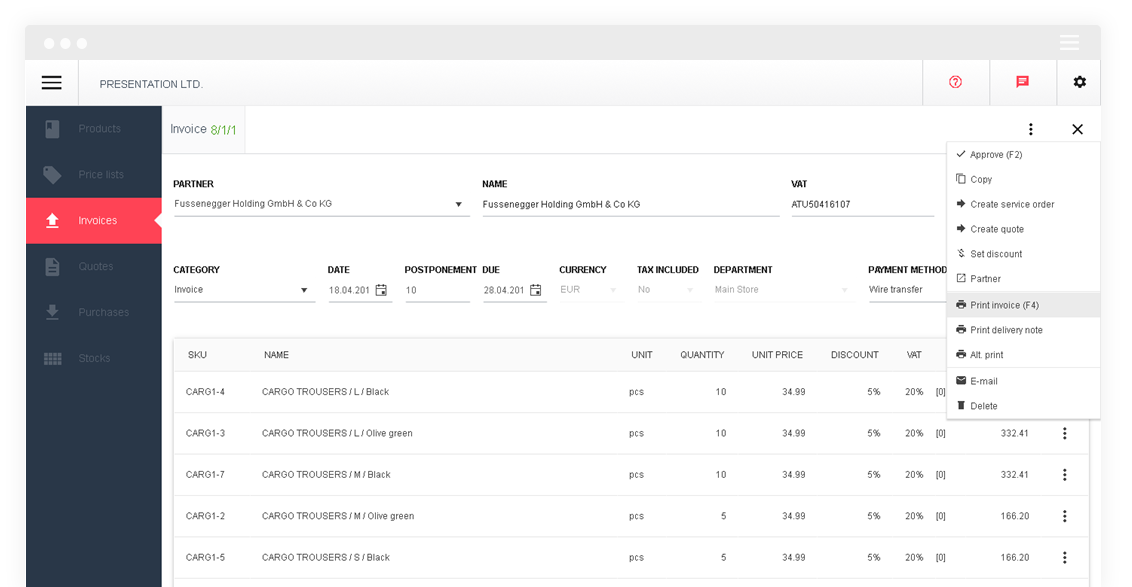Viewport: 1132px width, 587px height.
Task: Open Price lists in the sidebar
Action: 94,175
